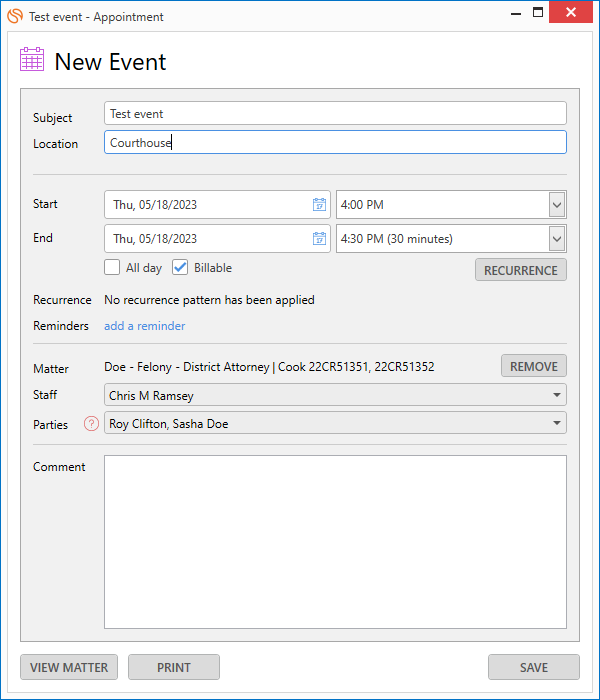
Task: Click the purple calendar New Event icon
Action: coord(32,60)
